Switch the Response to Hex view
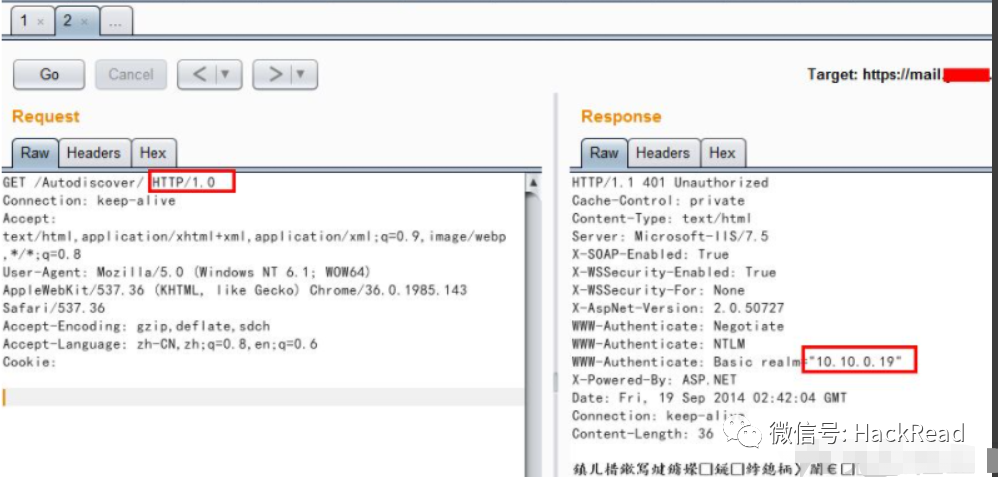 coord(722,153)
